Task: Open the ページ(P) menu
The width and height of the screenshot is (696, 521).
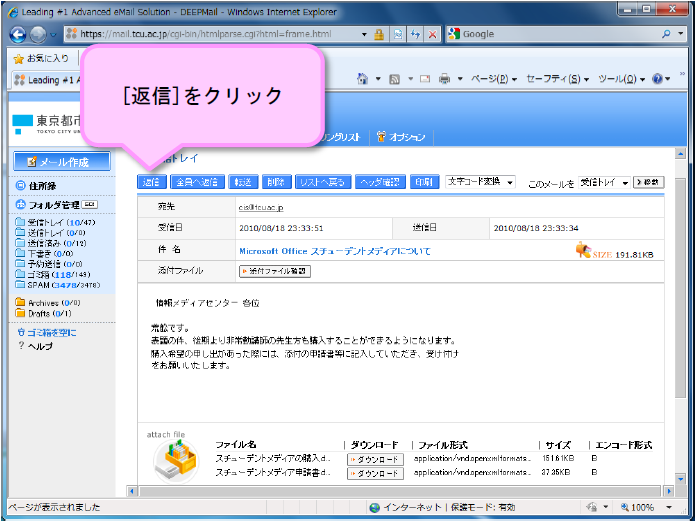Action: point(494,79)
